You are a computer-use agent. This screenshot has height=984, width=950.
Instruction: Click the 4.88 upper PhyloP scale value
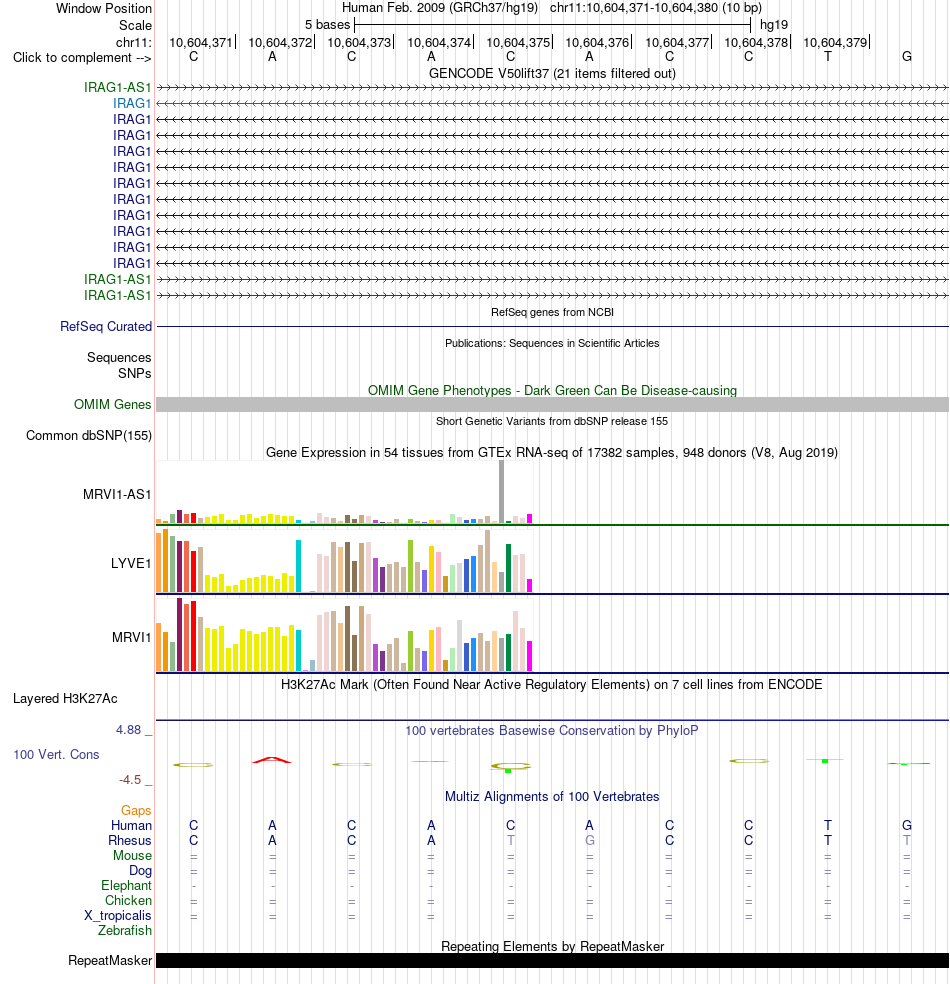pyautogui.click(x=129, y=730)
